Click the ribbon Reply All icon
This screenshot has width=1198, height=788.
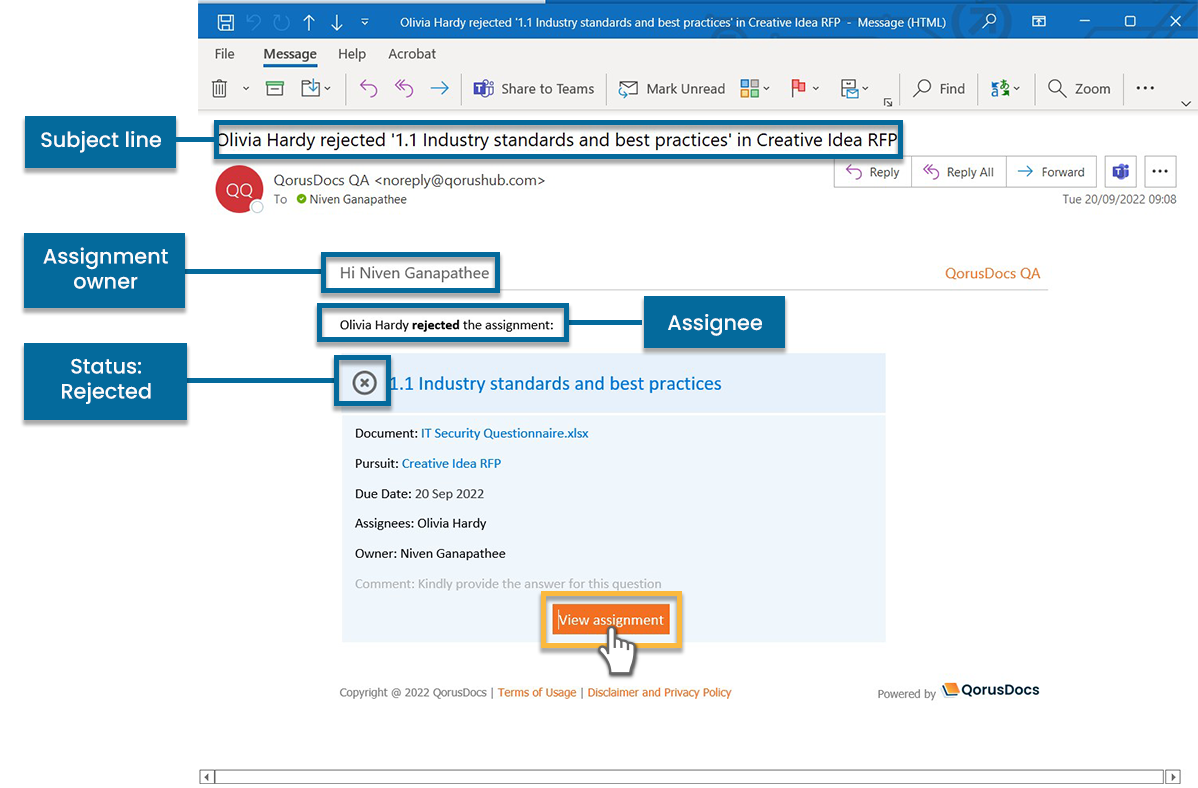coord(403,89)
